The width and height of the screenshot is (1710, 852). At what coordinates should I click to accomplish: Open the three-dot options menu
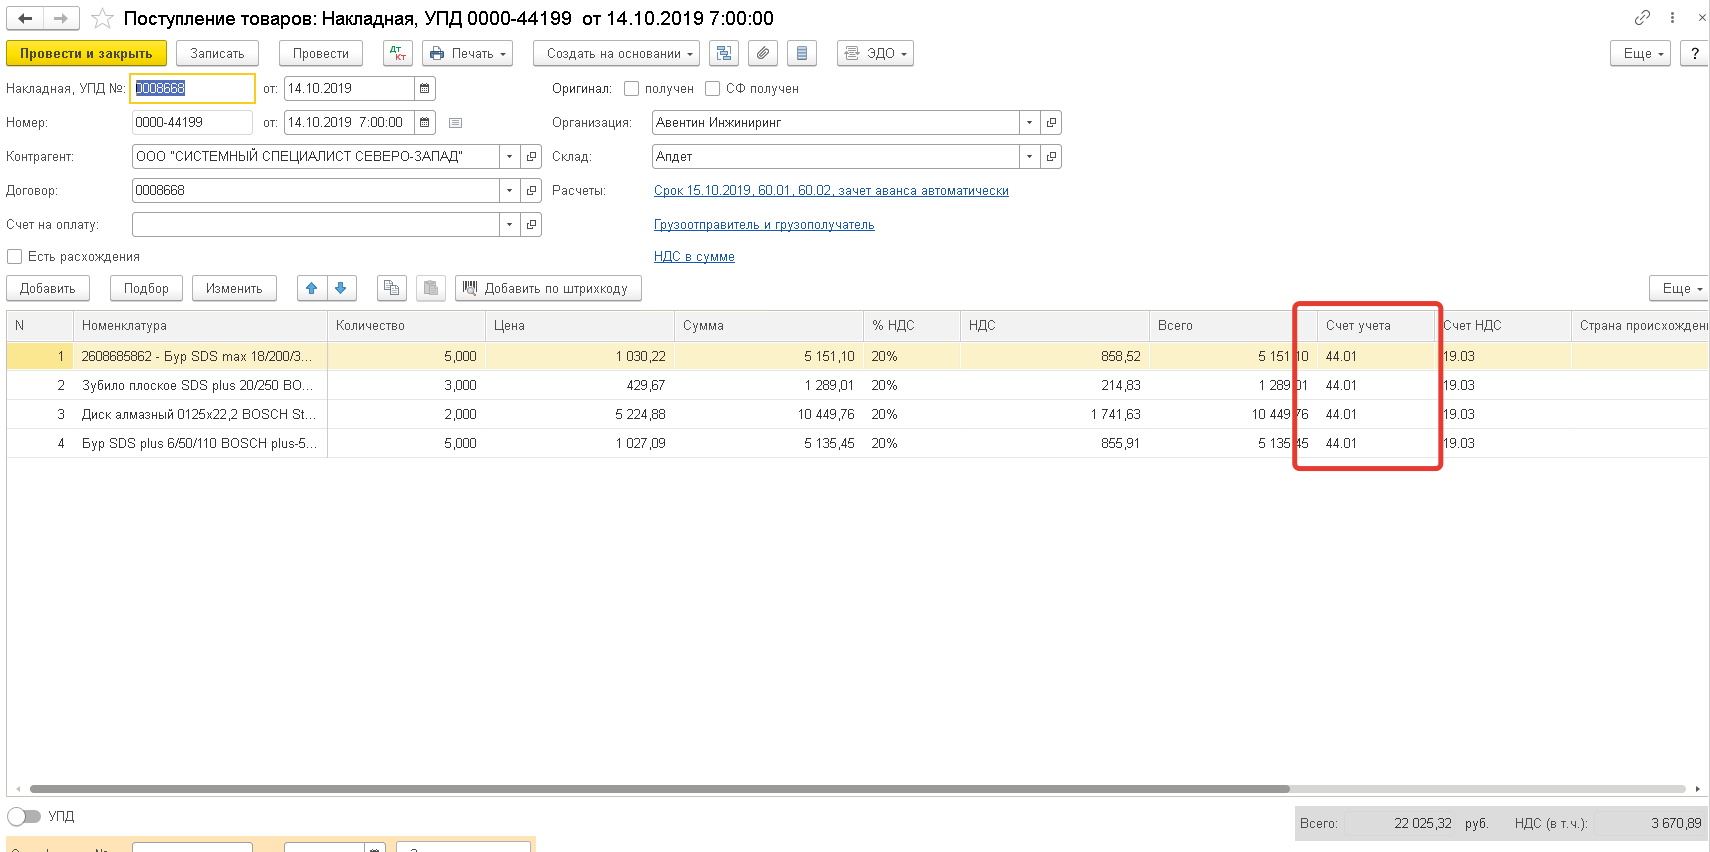click(x=1672, y=18)
